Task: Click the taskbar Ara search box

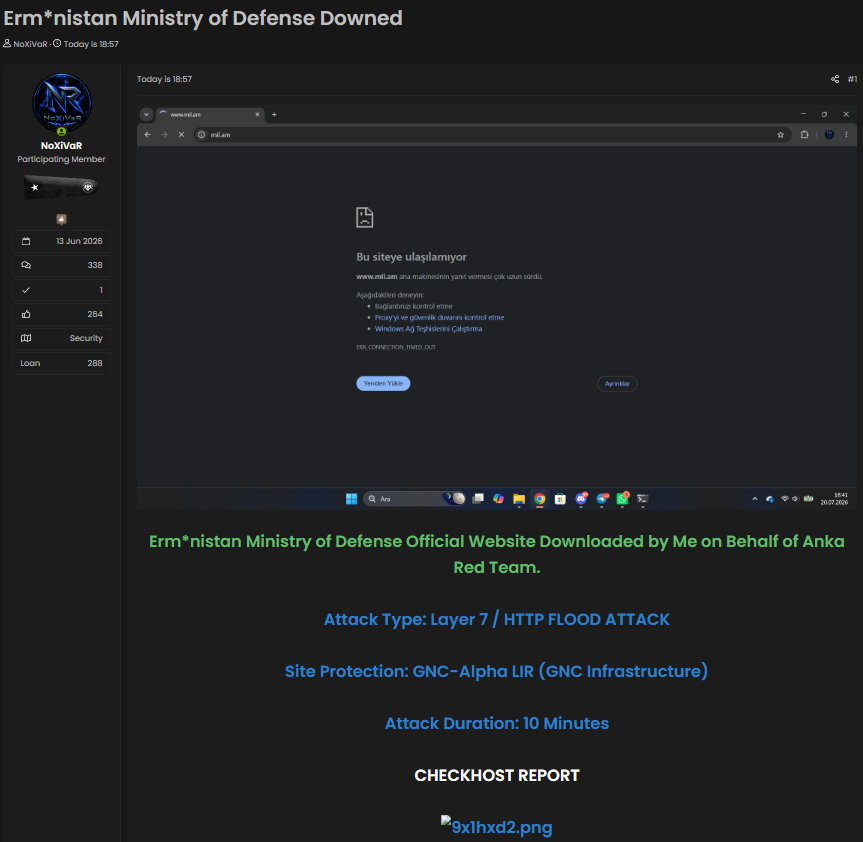Action: pyautogui.click(x=414, y=499)
